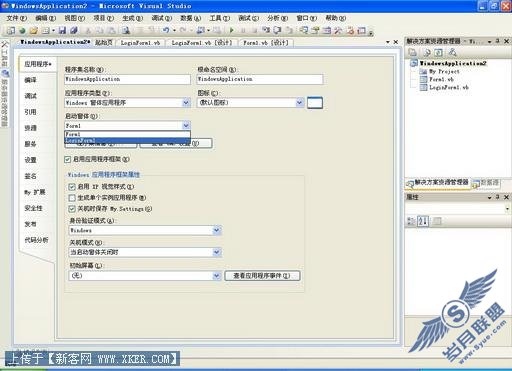Switch to the LoginForm1.vb code tab
The height and width of the screenshot is (371, 512).
tap(140, 43)
